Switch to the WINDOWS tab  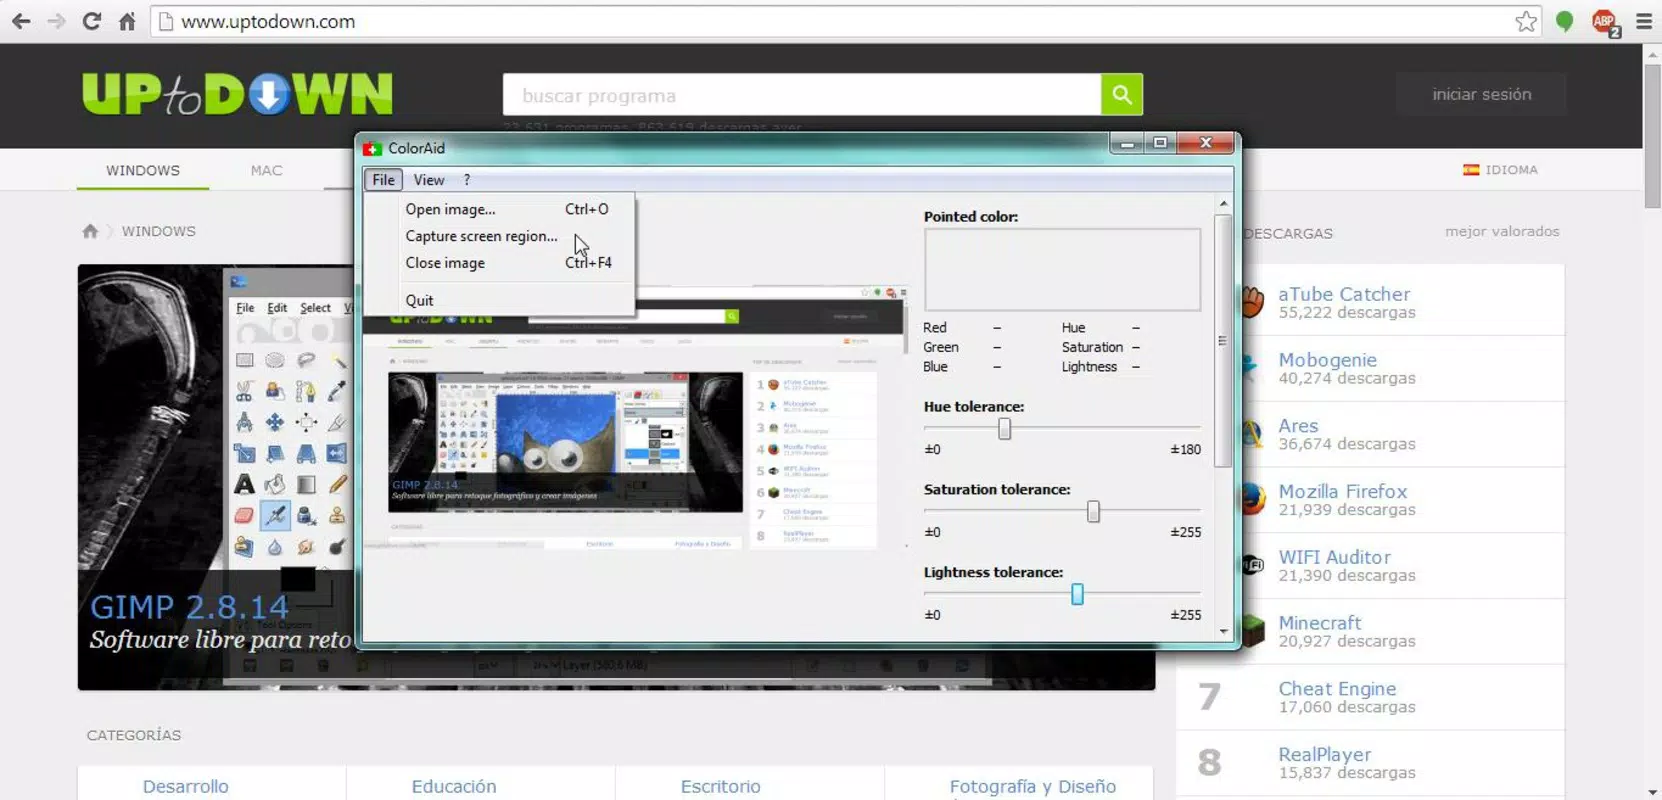pyautogui.click(x=143, y=170)
